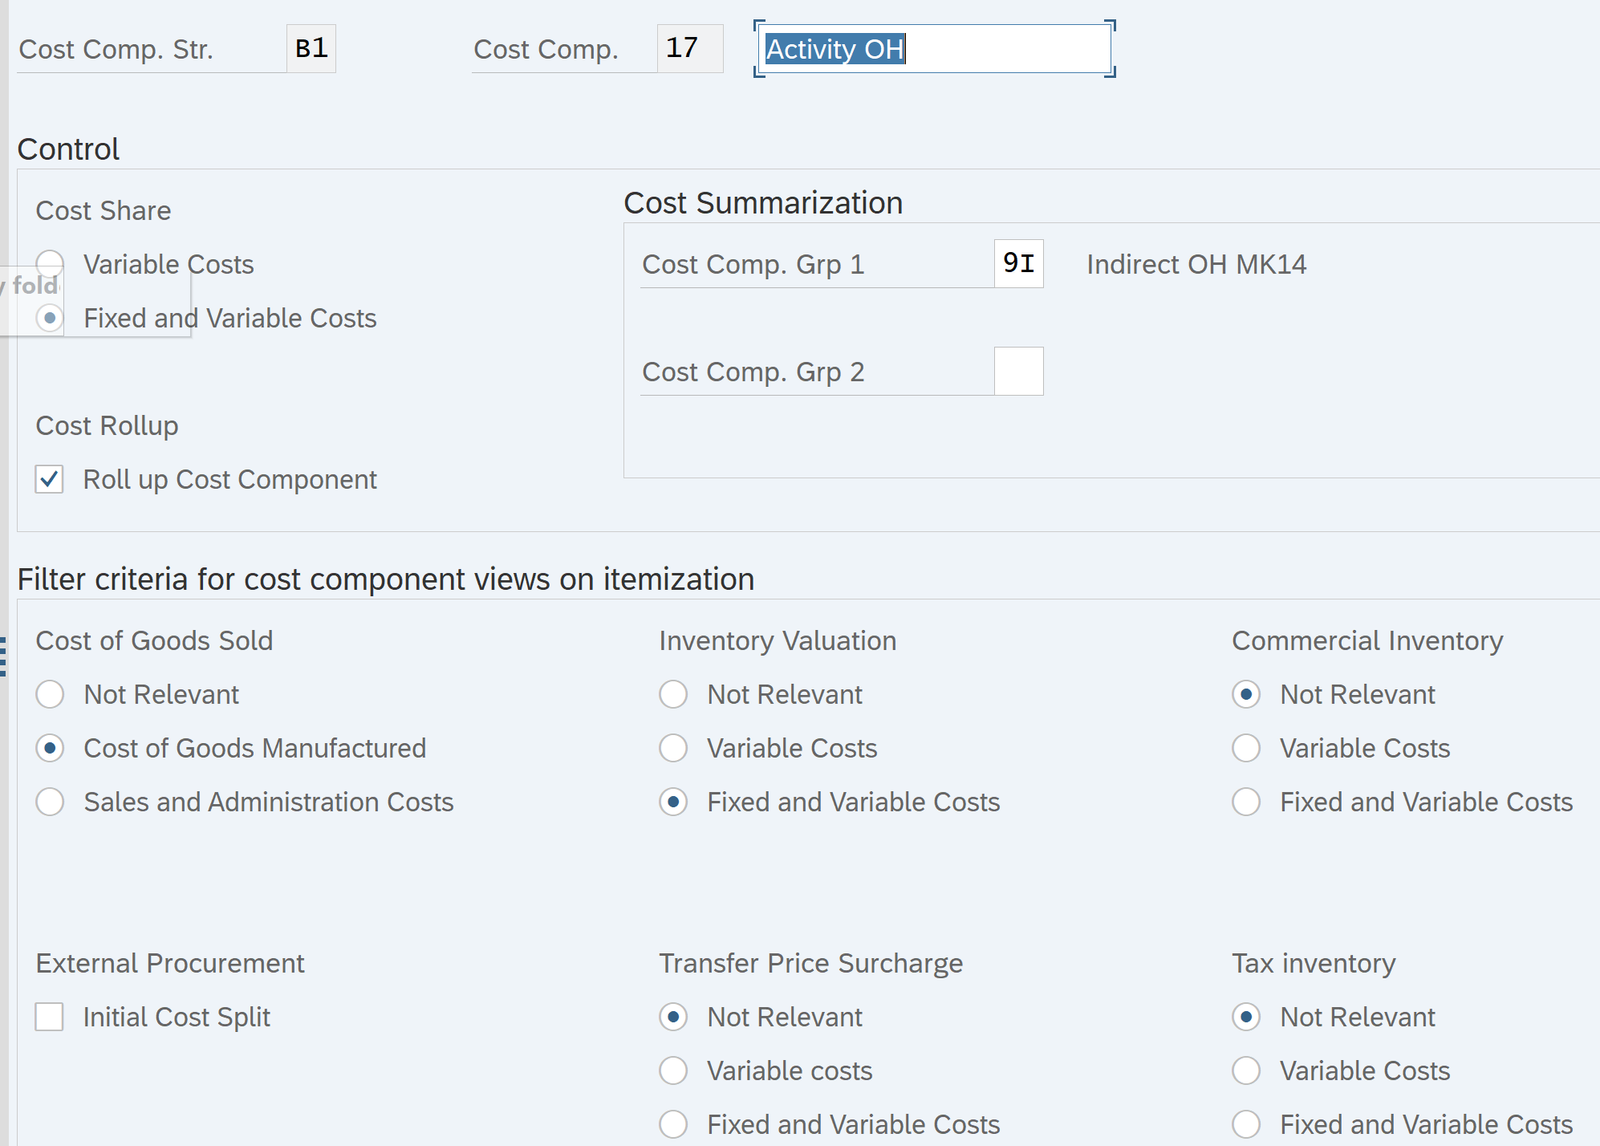The width and height of the screenshot is (1600, 1146).
Task: Click the Cost Comp. number field showing 17
Action: (x=689, y=48)
